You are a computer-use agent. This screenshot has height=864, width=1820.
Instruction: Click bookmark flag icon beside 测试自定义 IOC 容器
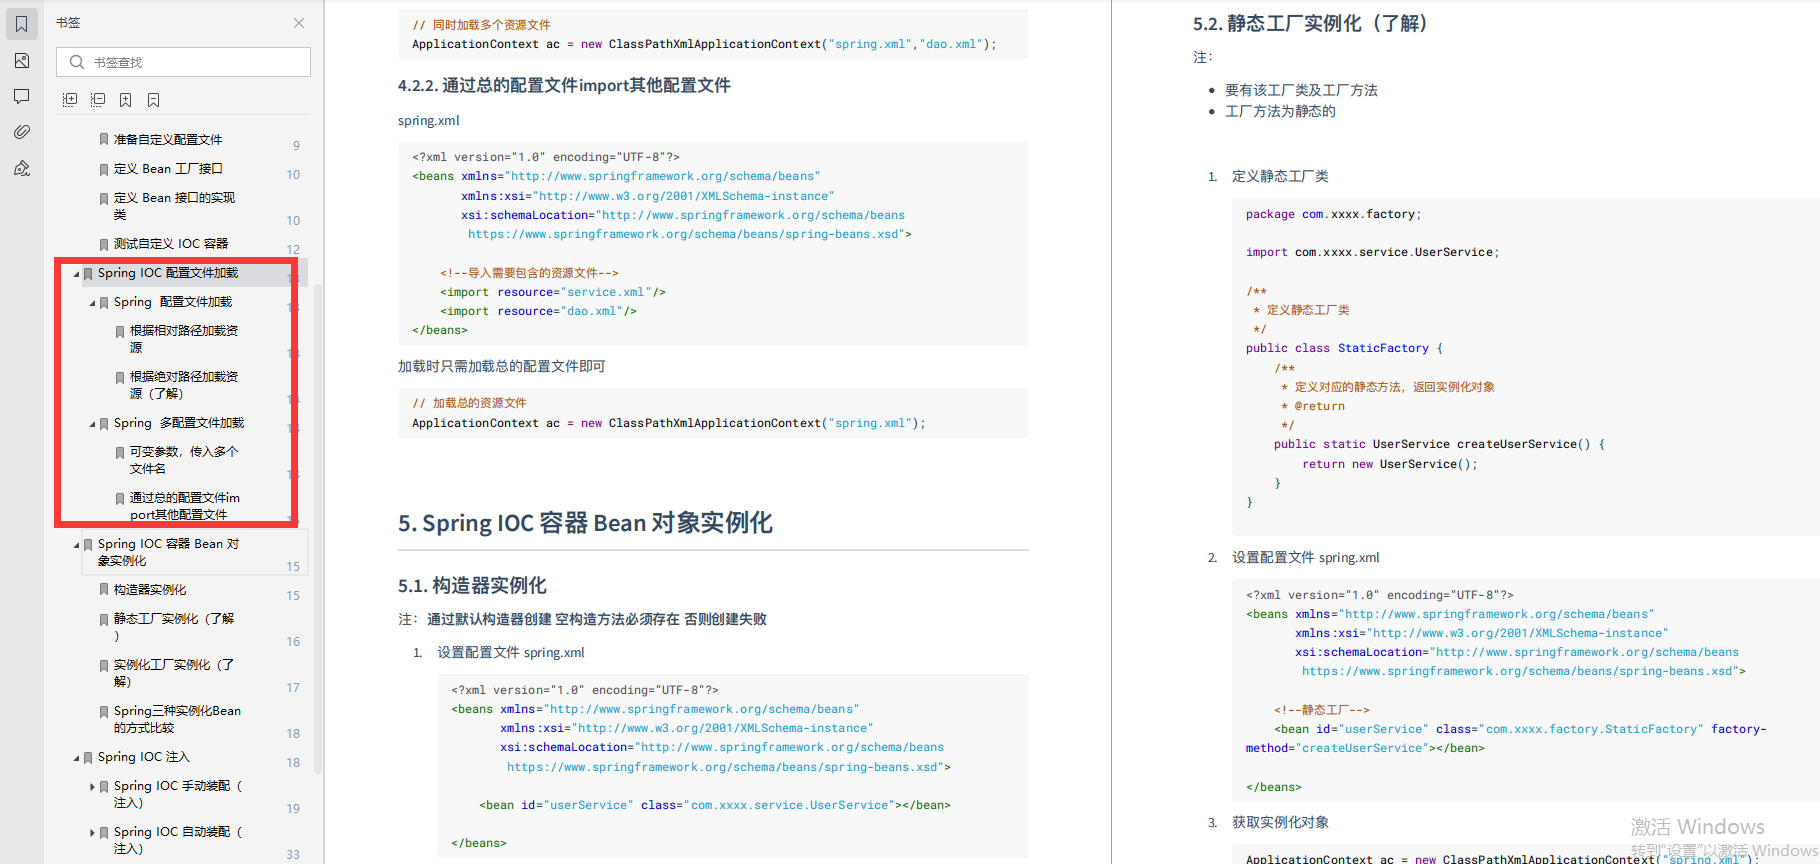coord(104,244)
